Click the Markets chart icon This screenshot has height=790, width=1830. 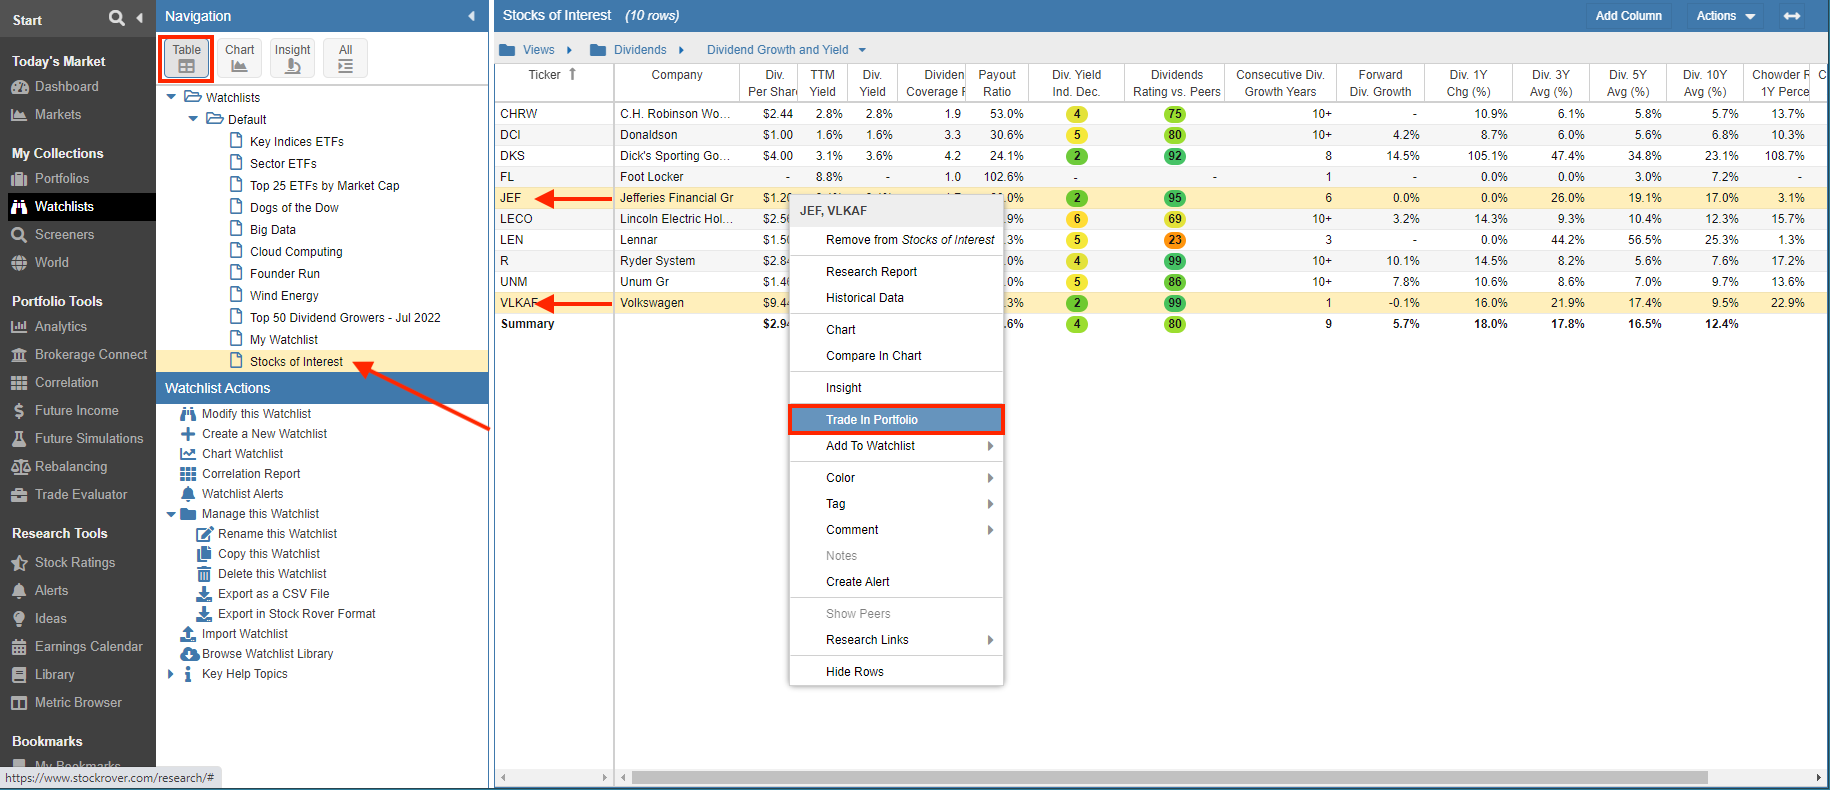tap(19, 115)
